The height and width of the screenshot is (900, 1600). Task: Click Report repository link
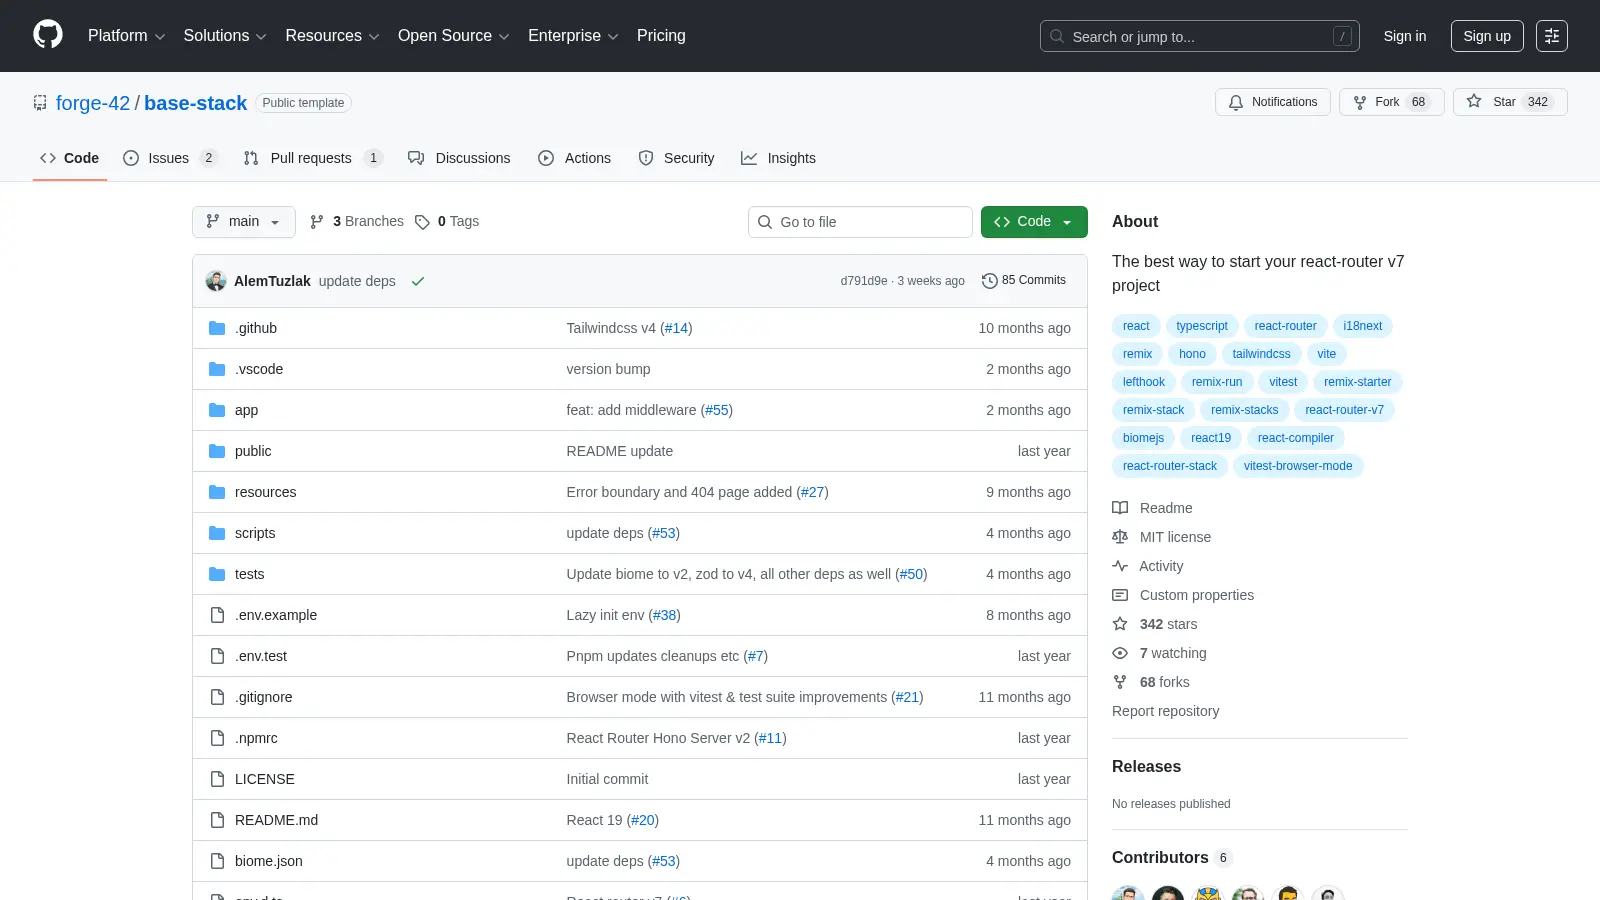[1165, 711]
